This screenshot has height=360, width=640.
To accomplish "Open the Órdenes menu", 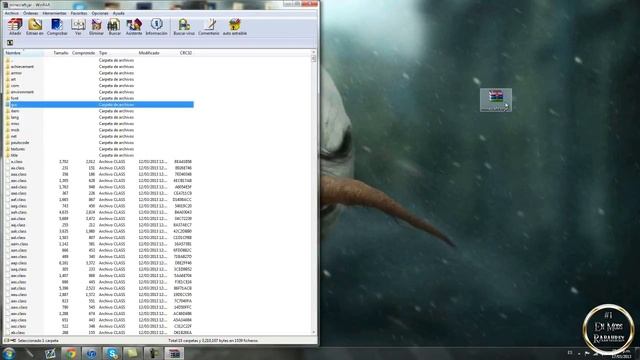I will tap(30, 13).
